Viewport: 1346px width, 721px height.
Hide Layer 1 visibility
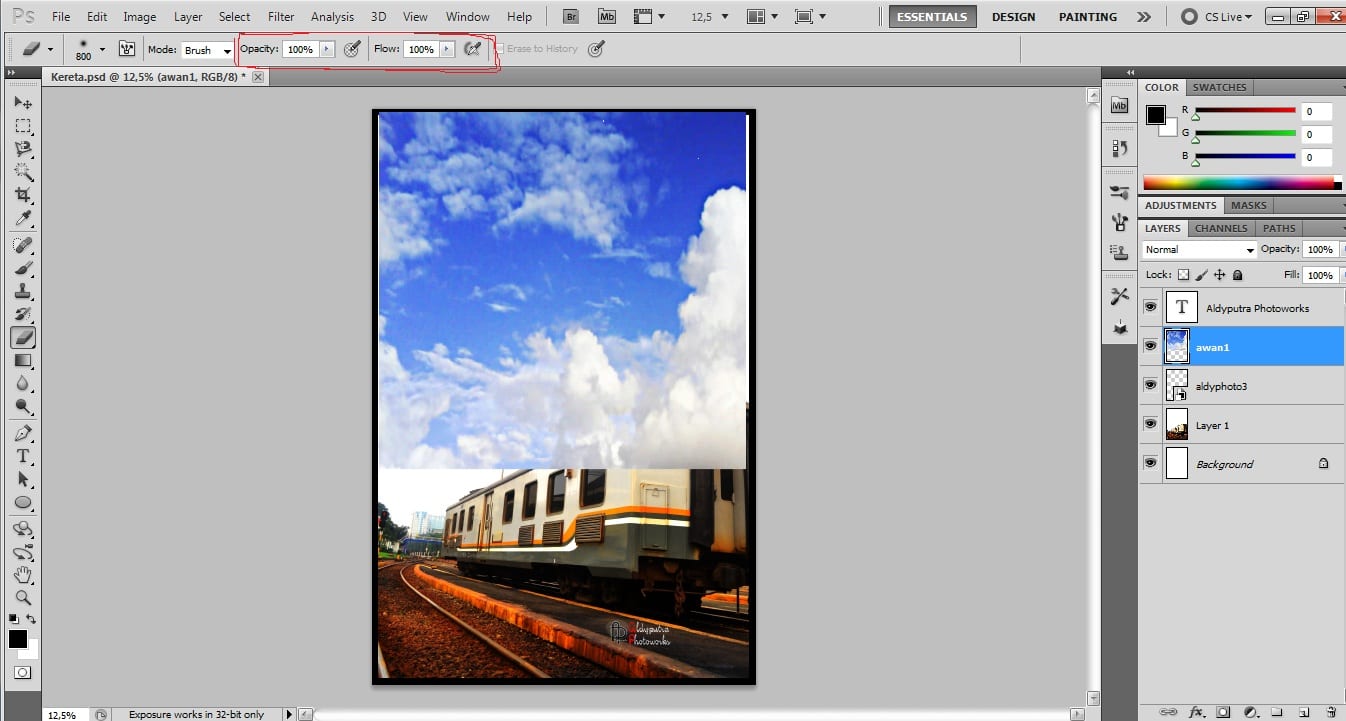click(1150, 424)
